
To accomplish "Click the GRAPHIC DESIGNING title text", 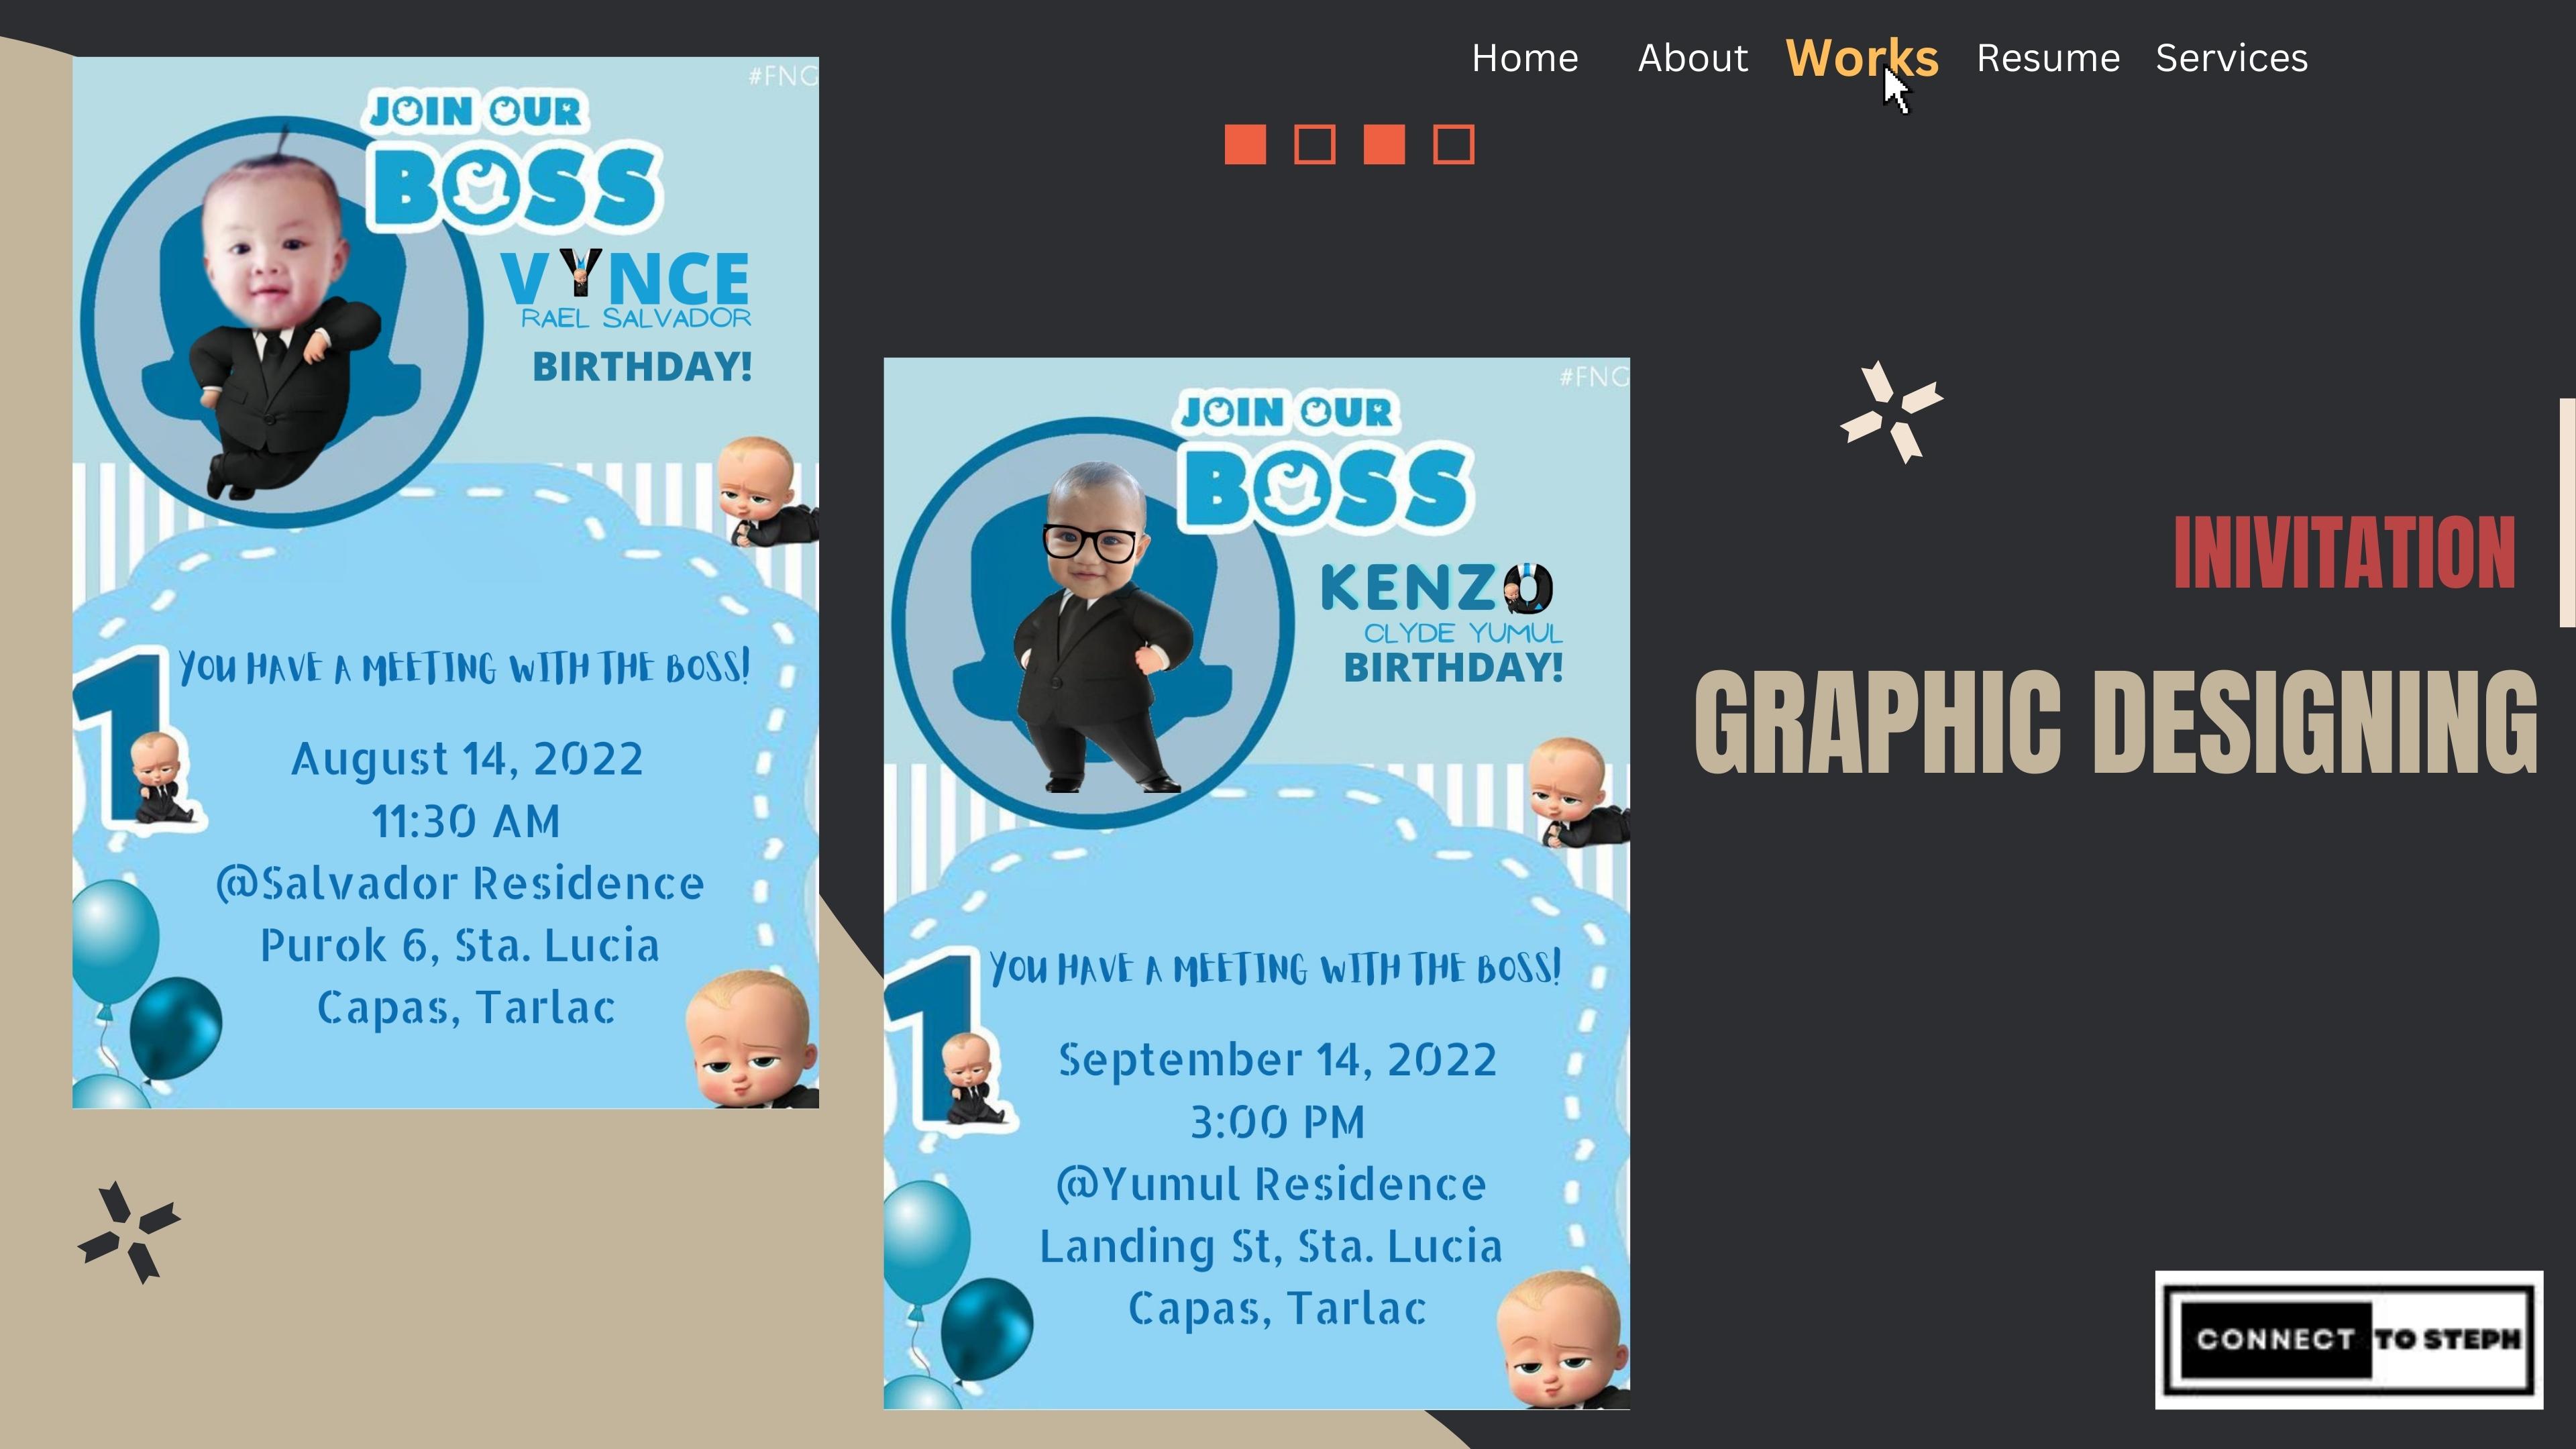I will (x=2116, y=722).
